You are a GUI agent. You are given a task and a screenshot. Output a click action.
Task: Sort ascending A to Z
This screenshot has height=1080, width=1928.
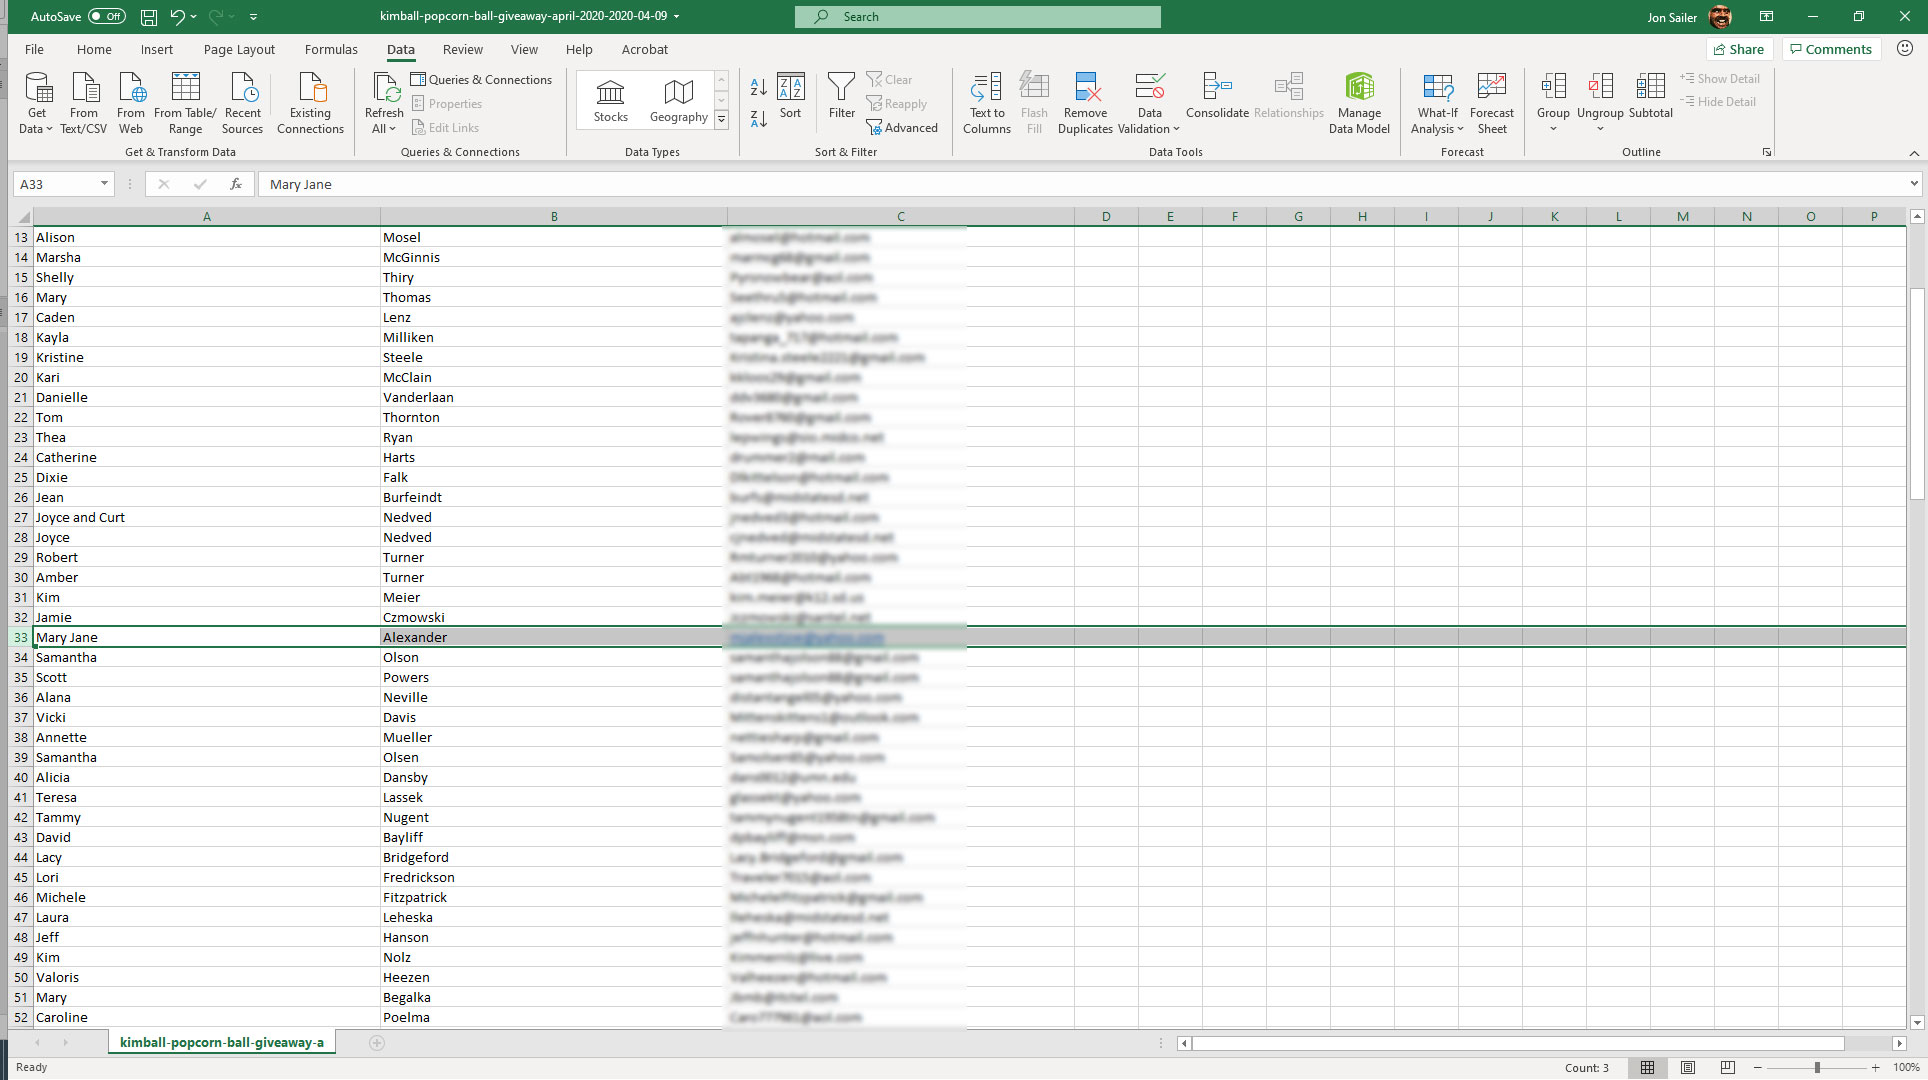[758, 88]
